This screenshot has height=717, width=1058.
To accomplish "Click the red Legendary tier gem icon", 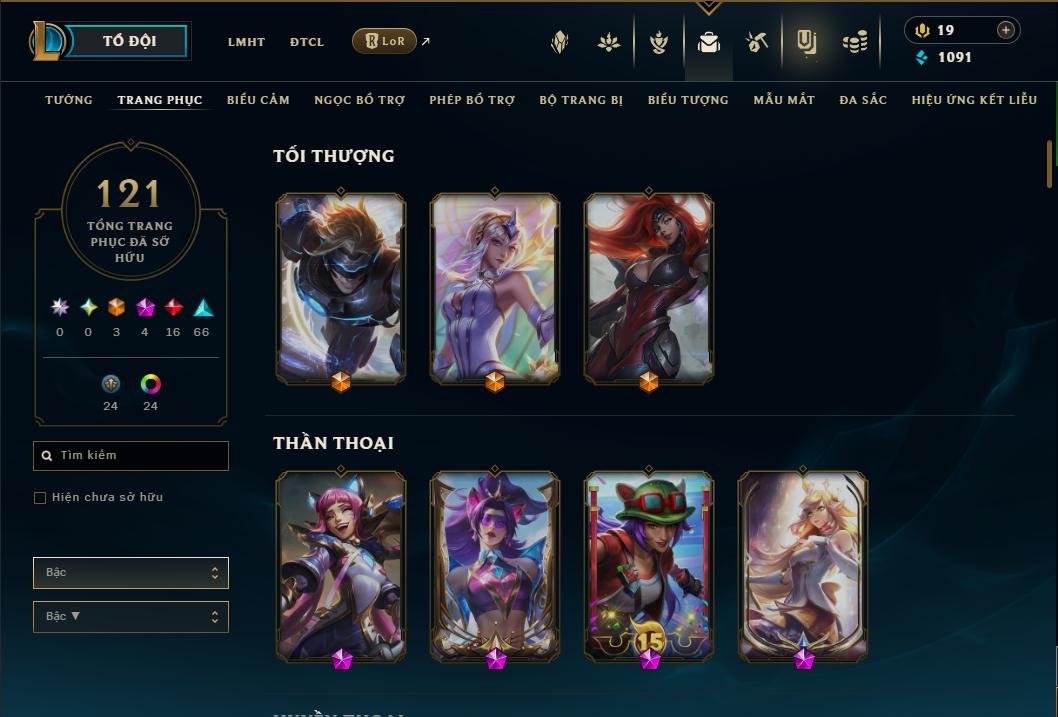I will tap(173, 308).
